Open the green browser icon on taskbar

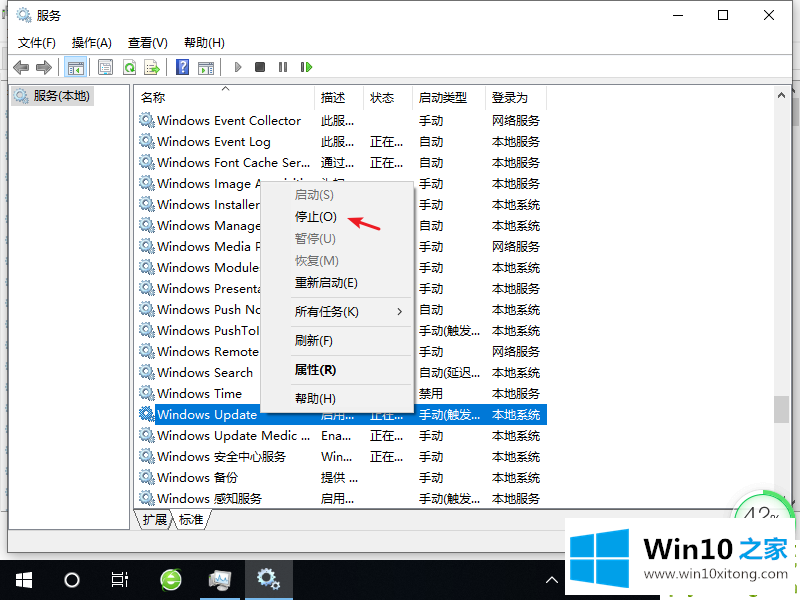(171, 580)
